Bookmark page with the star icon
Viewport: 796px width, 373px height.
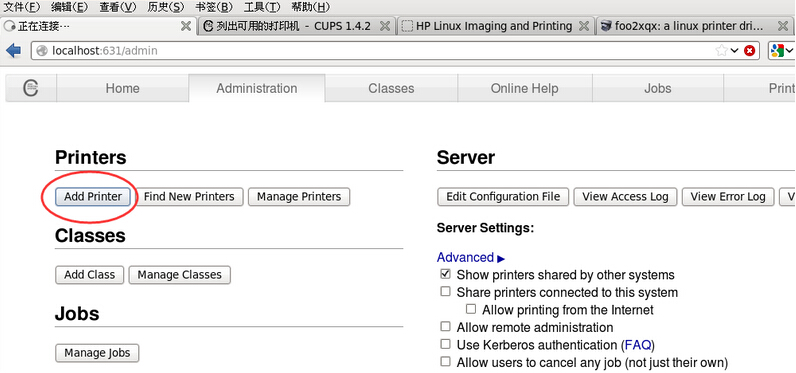pos(721,50)
